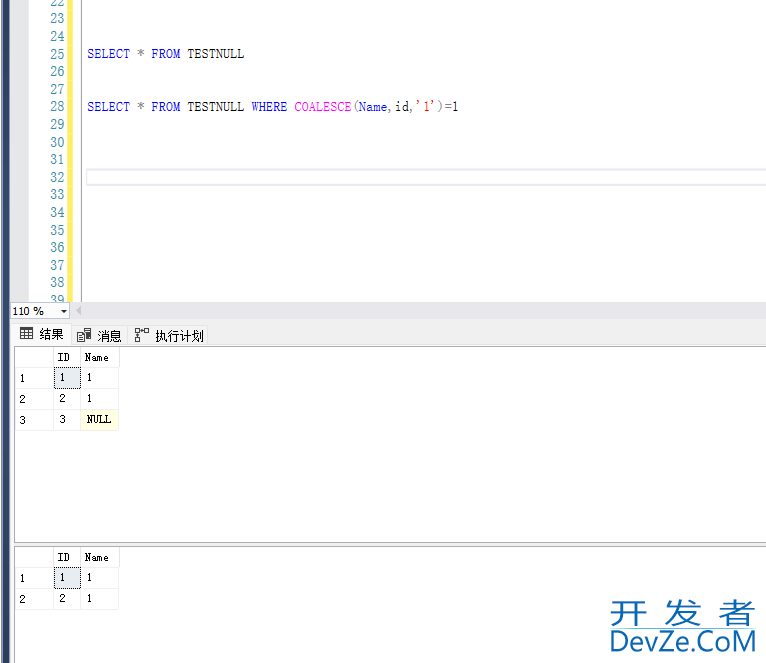This screenshot has height=663, width=766.
Task: Open the 执行计划 execution plan tab
Action: (169, 335)
